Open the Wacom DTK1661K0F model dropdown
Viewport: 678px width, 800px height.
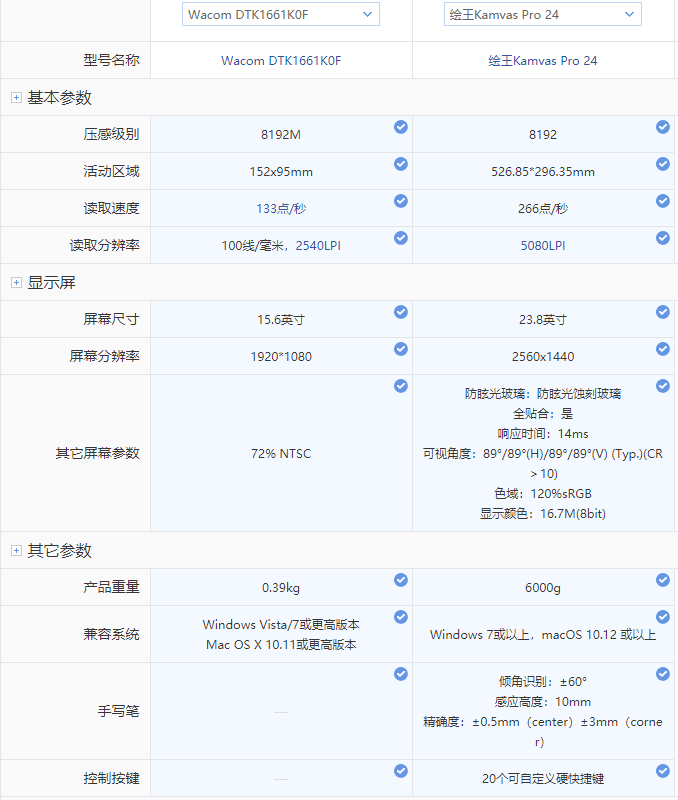click(x=281, y=14)
